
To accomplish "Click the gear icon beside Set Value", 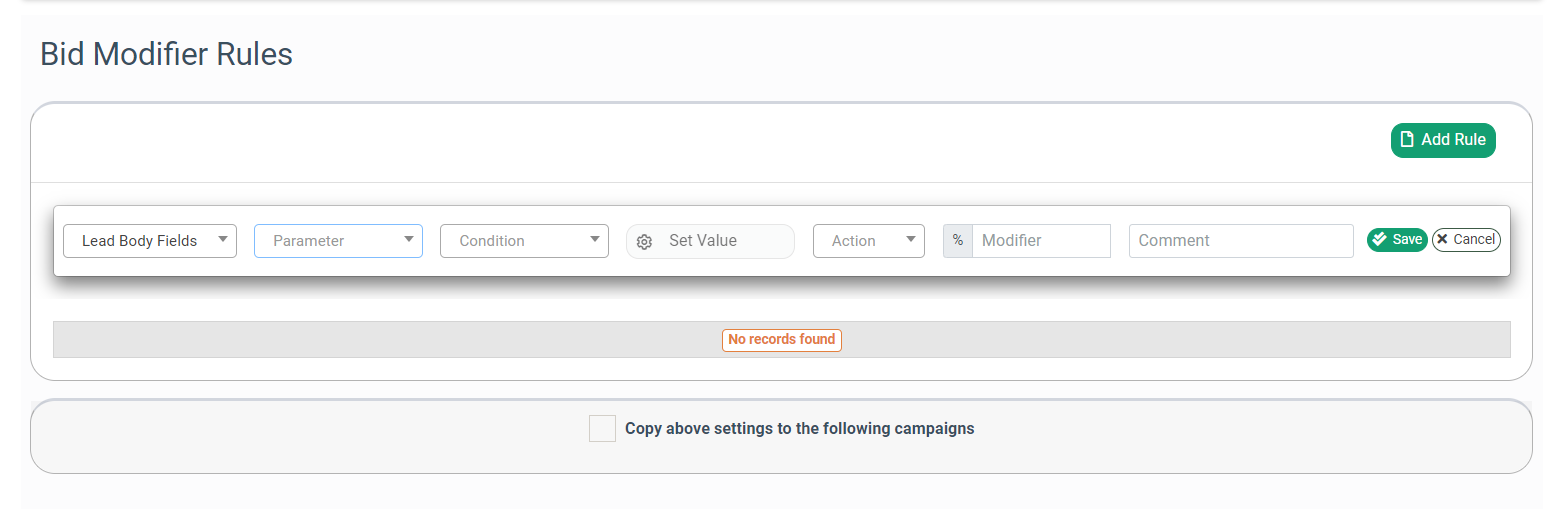I will 644,241.
